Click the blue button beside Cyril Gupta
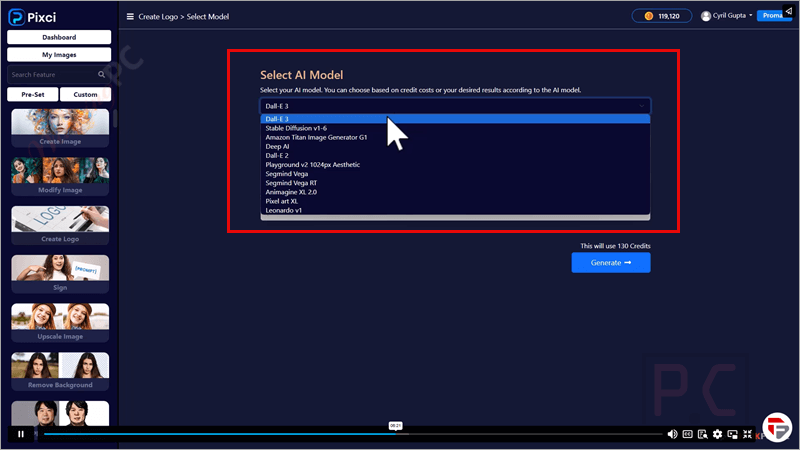Image resolution: width=800 pixels, height=450 pixels. tap(774, 16)
